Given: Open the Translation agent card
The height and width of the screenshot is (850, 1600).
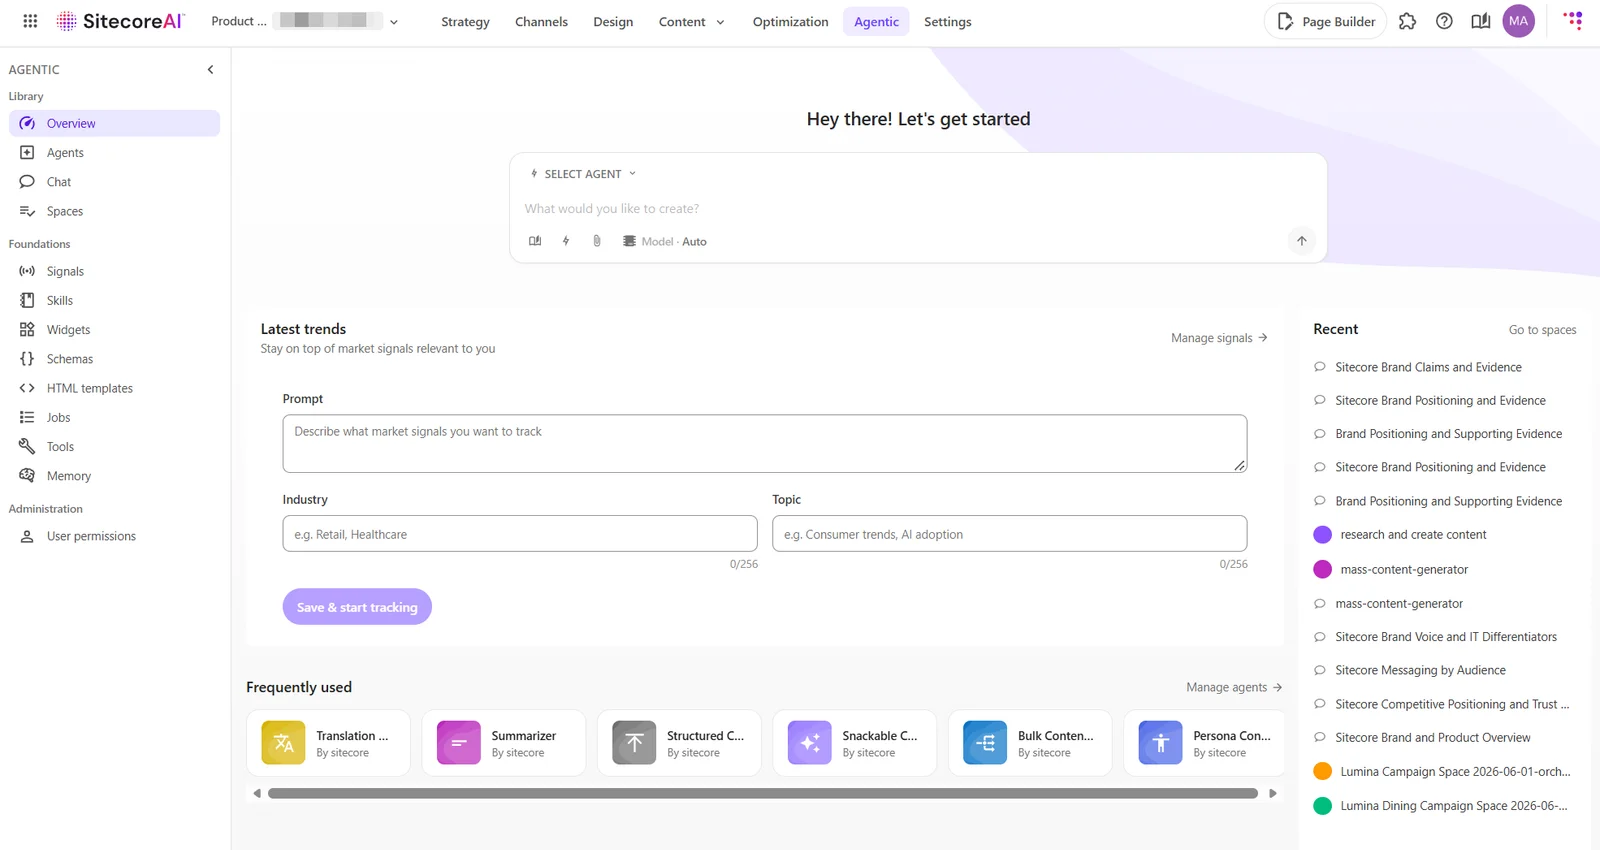Looking at the screenshot, I should 328,743.
